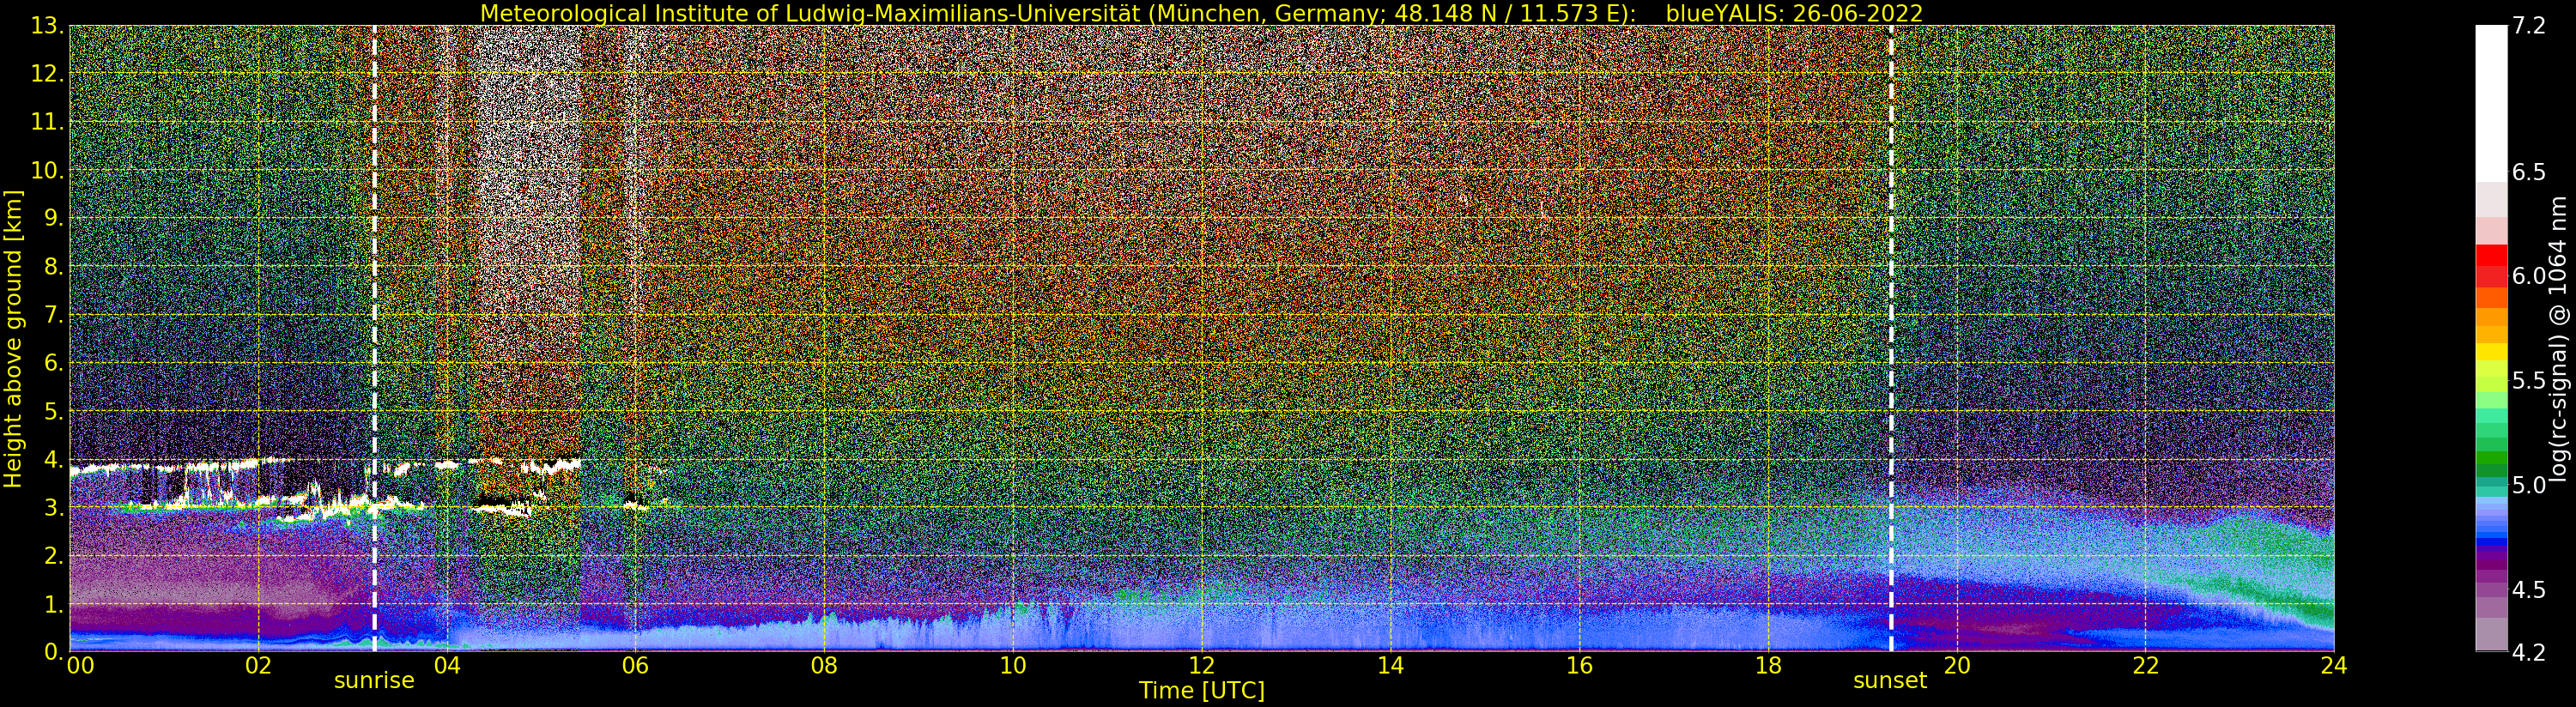Click time tick label '08'
This screenshot has width=2576, height=707.
(824, 665)
